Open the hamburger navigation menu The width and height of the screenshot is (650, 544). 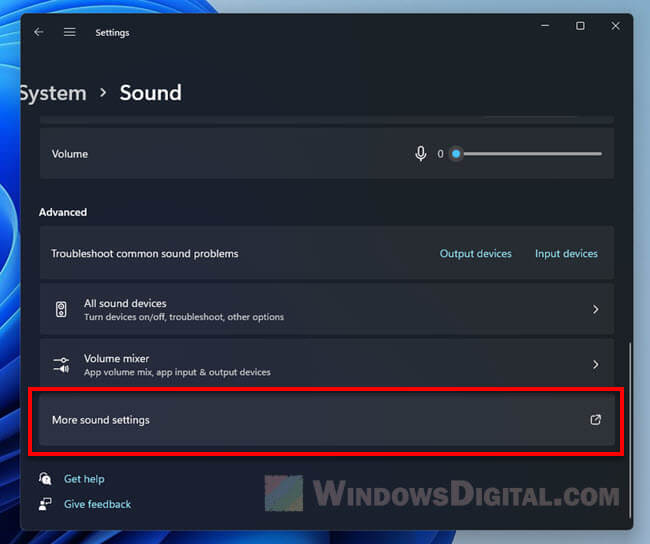70,32
